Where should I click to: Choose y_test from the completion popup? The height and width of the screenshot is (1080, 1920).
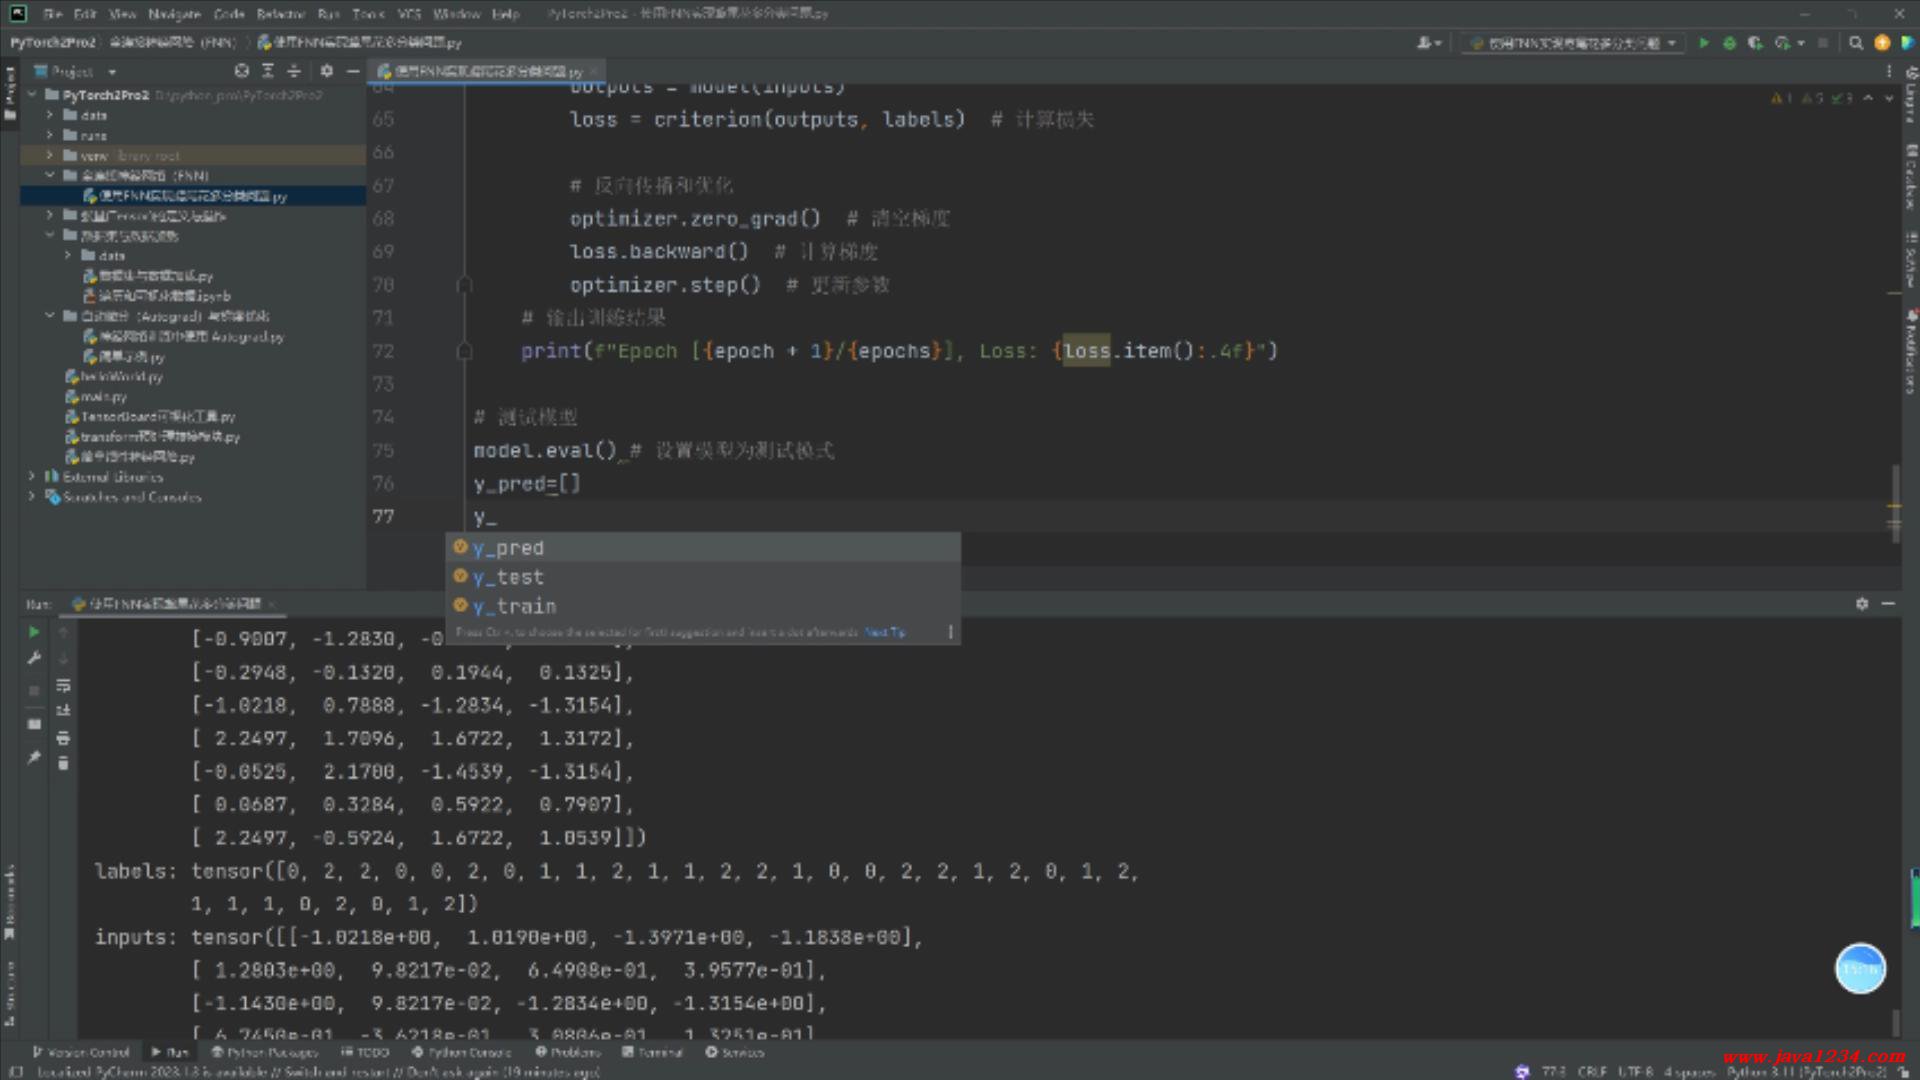click(x=508, y=577)
